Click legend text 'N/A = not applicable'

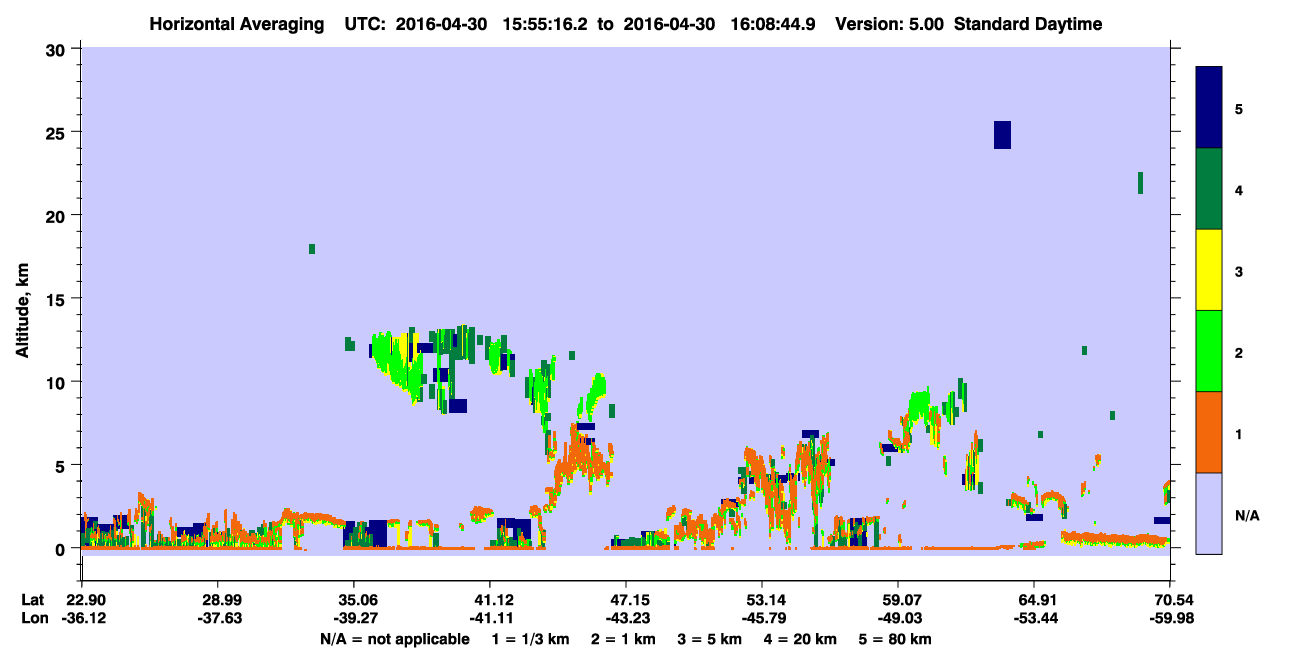(395, 638)
